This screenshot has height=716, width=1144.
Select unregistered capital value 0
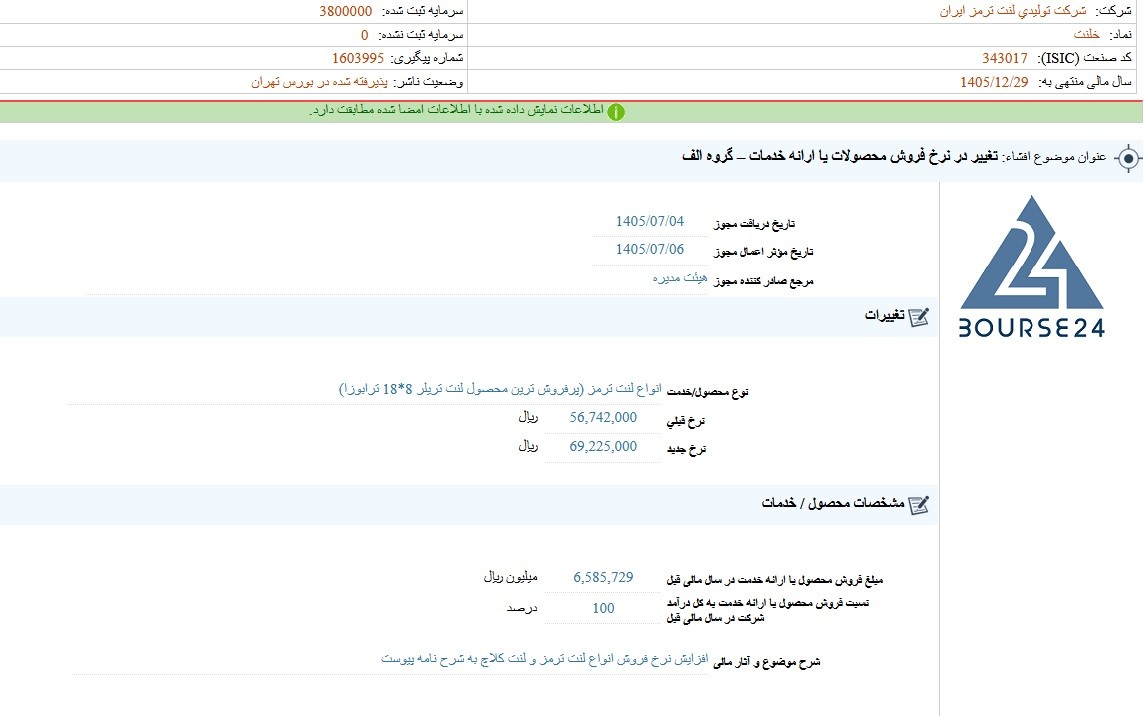[365, 35]
